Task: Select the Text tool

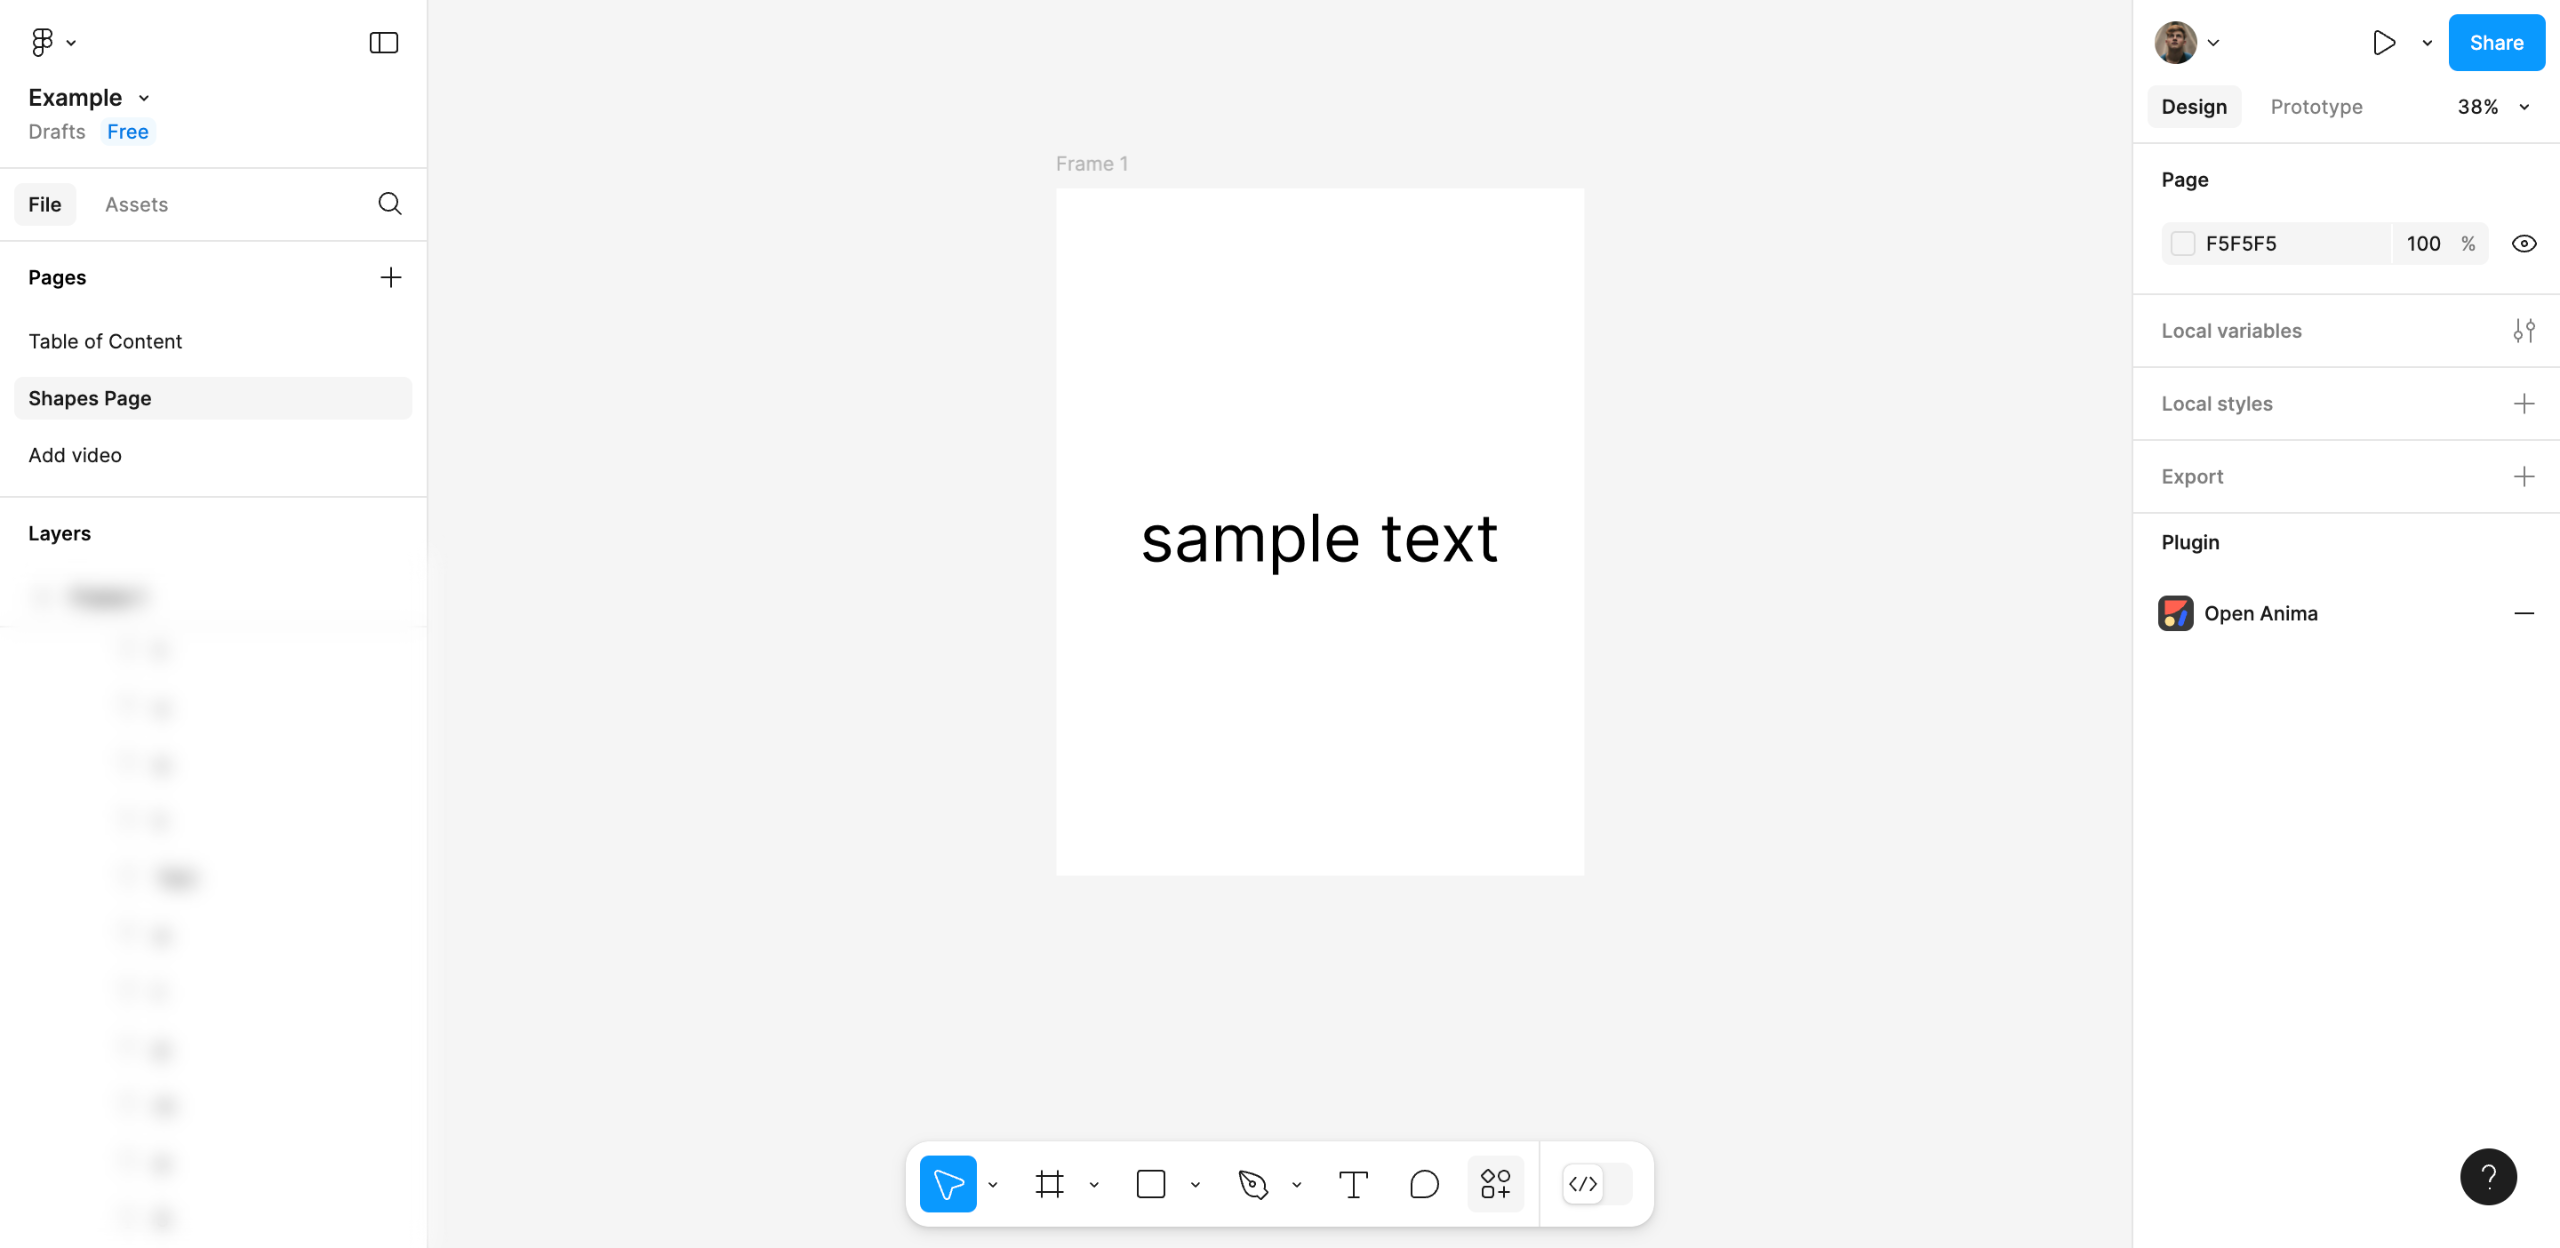Action: pyautogui.click(x=1353, y=1184)
